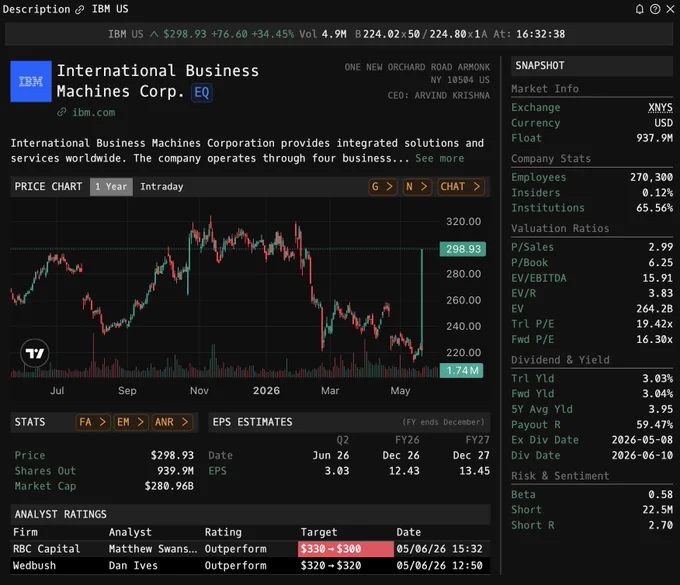Click the P/Sales 2.99 value

(660, 247)
